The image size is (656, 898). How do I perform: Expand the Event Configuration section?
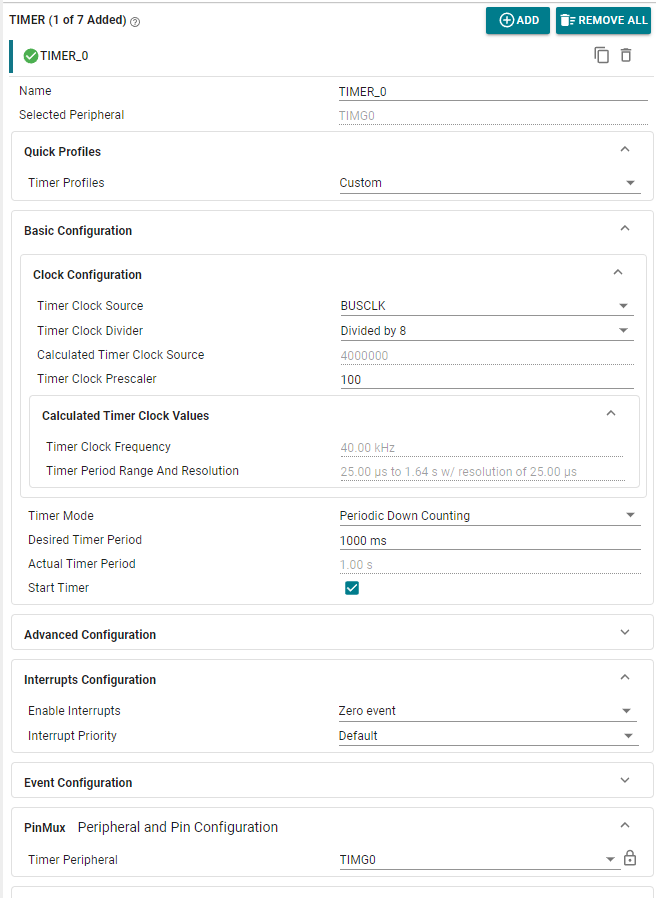pyautogui.click(x=625, y=781)
